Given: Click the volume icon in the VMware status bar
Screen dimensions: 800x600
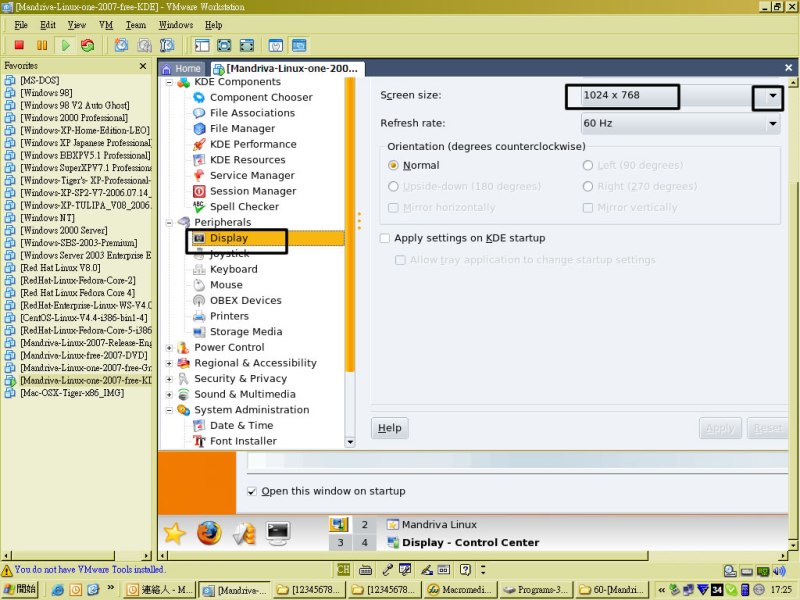Looking at the screenshot, I should [780, 571].
